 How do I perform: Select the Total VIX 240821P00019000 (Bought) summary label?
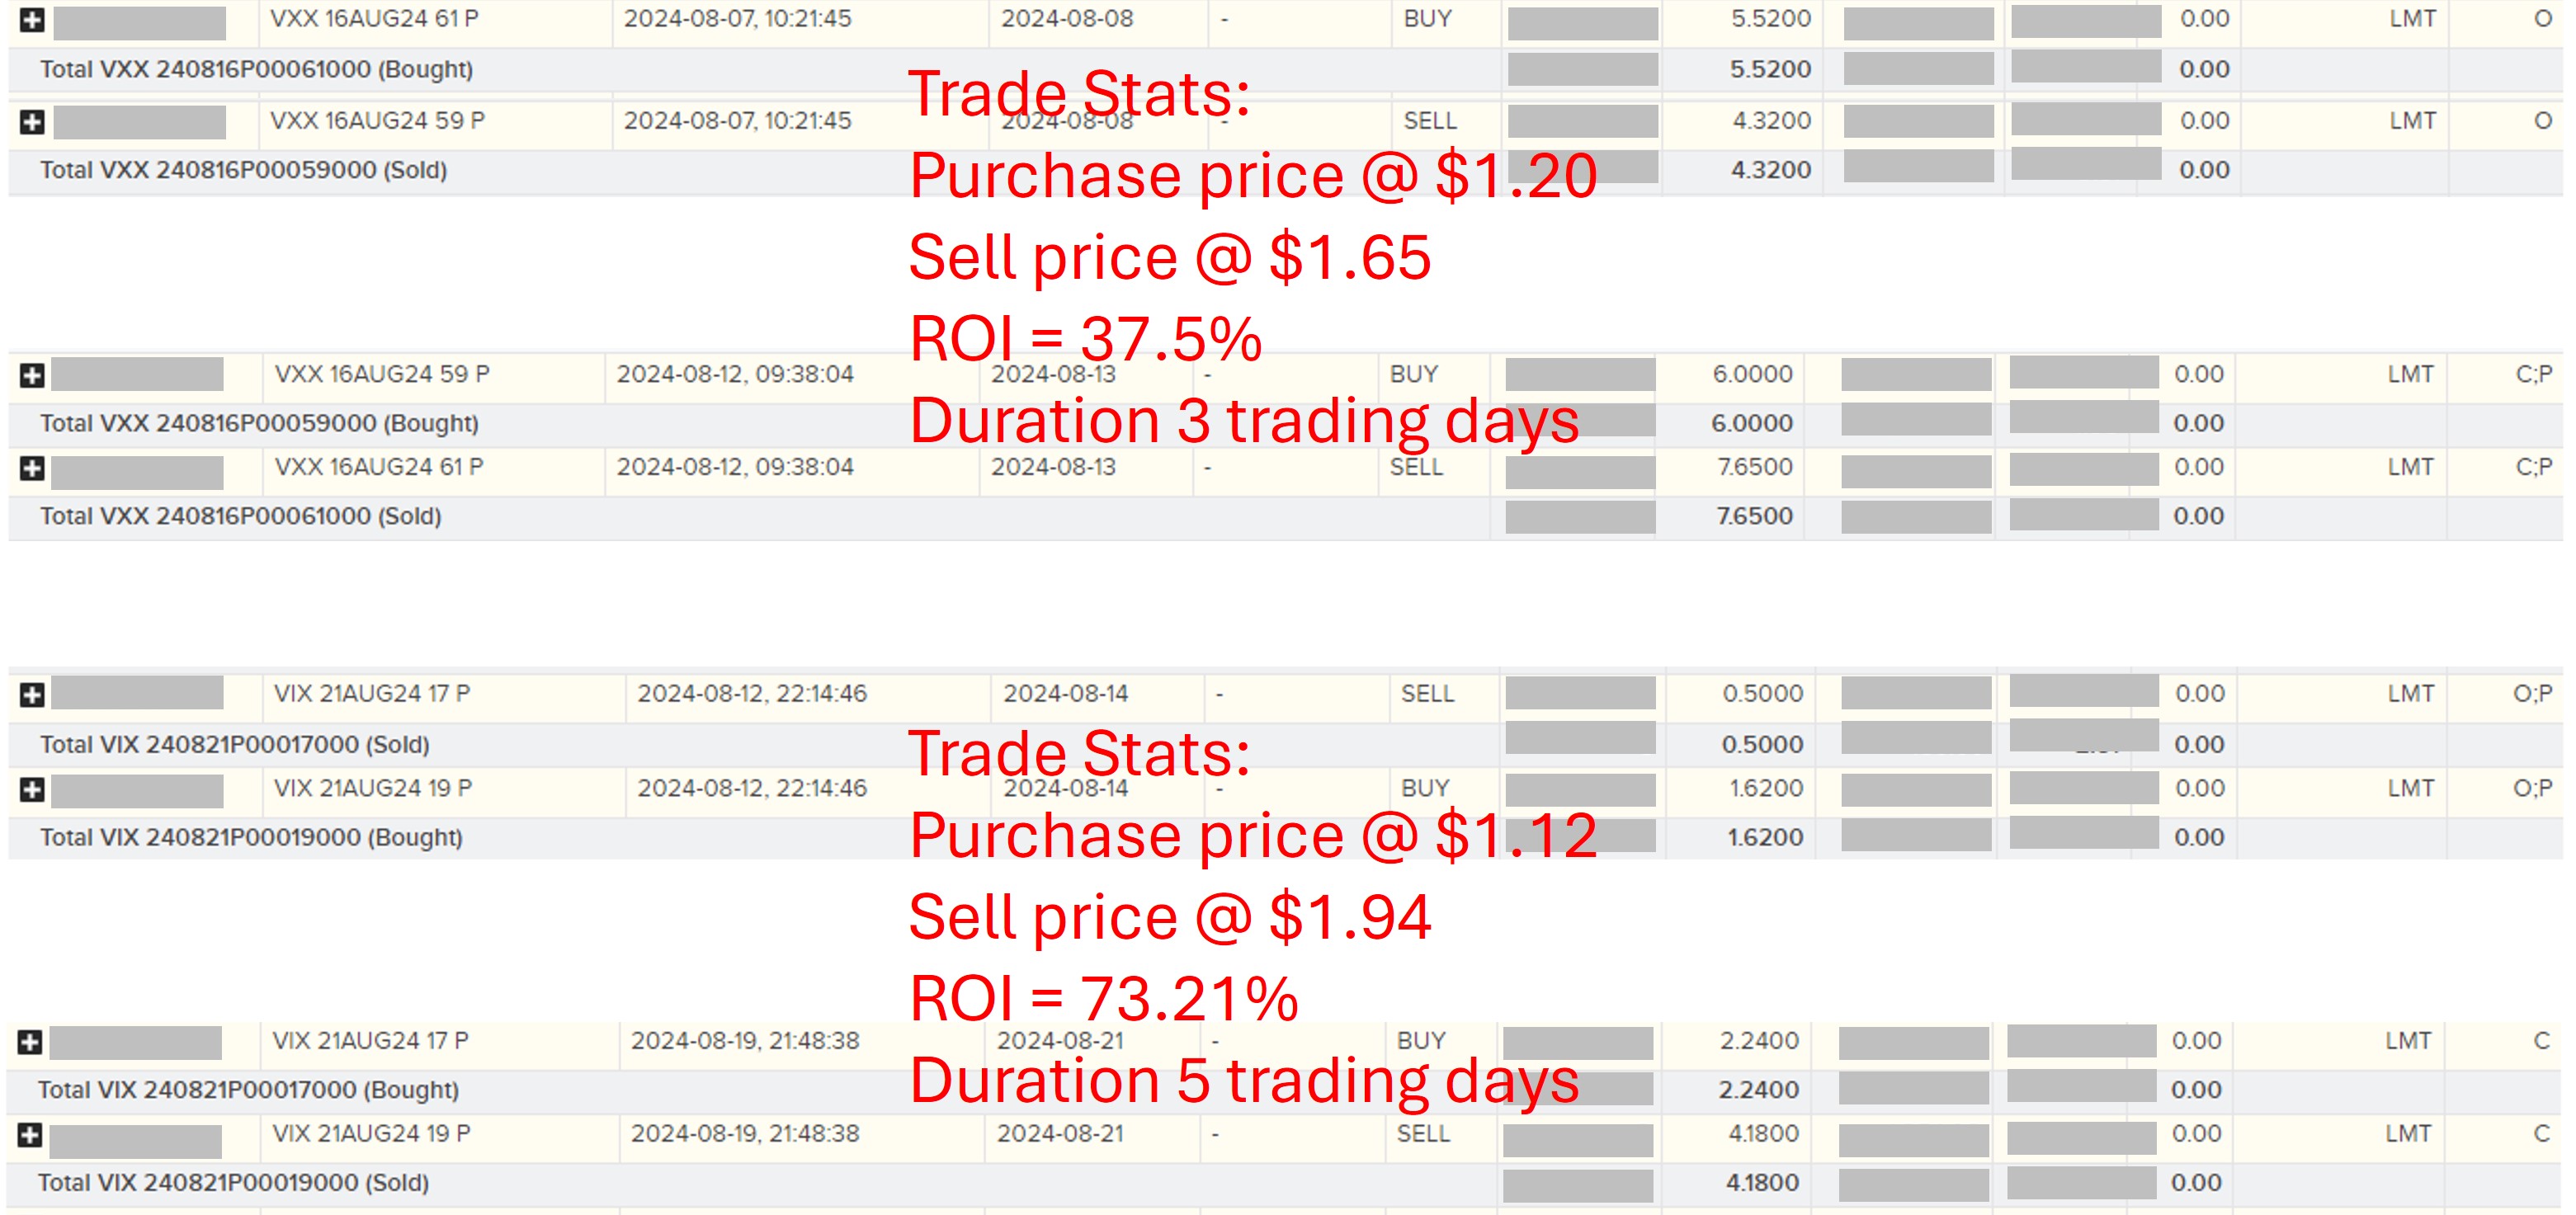(251, 837)
